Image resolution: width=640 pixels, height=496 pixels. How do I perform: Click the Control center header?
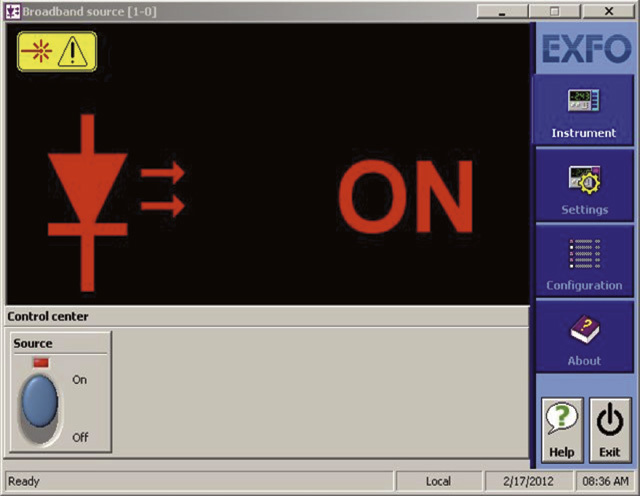point(48,317)
